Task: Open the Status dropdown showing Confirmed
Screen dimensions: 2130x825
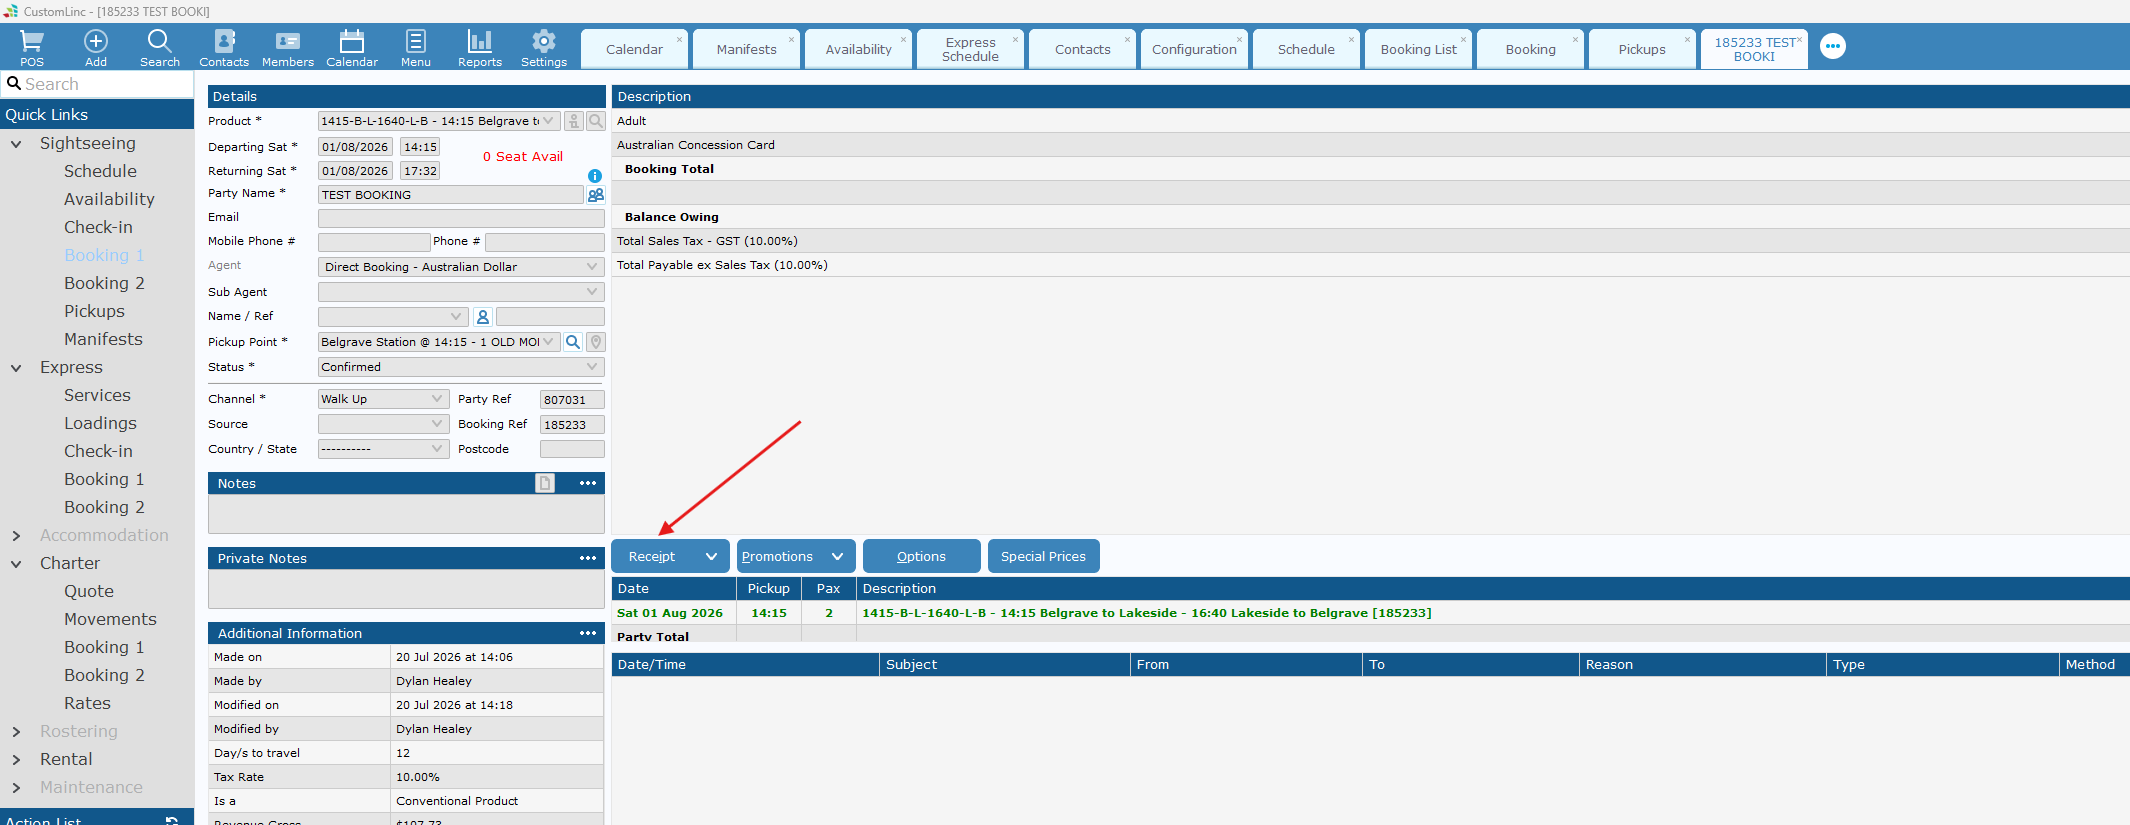Action: click(x=592, y=367)
